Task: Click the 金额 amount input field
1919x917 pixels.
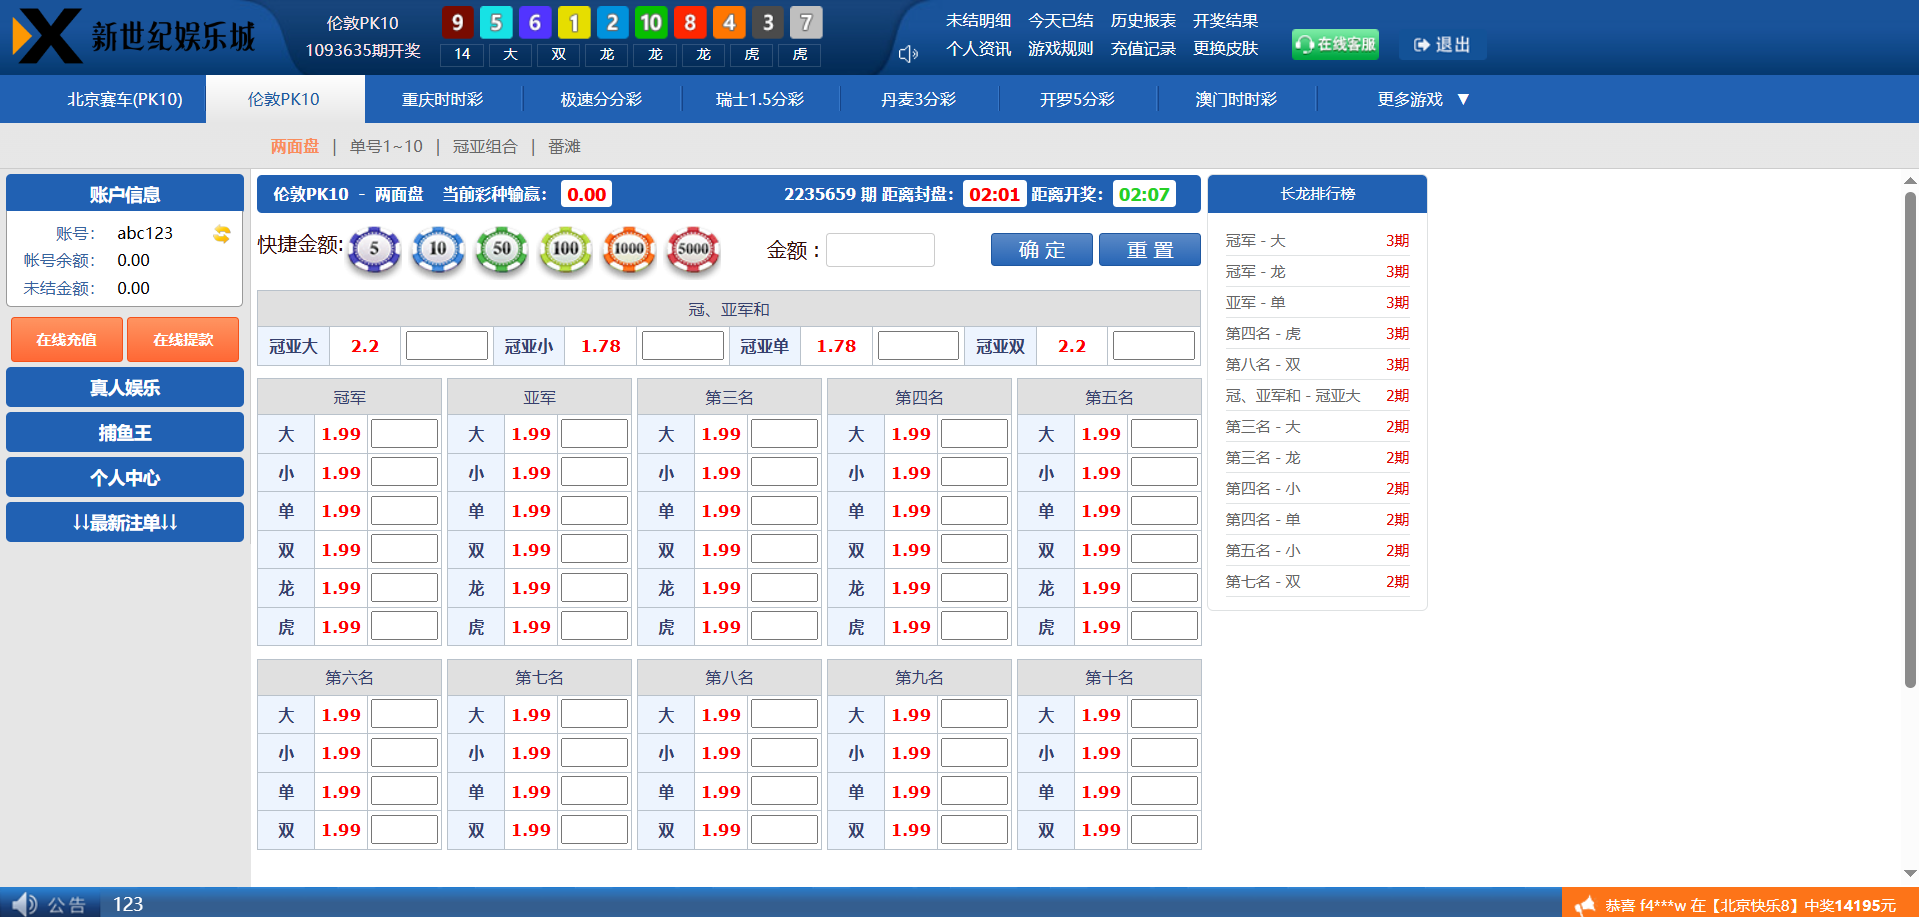Action: click(880, 250)
